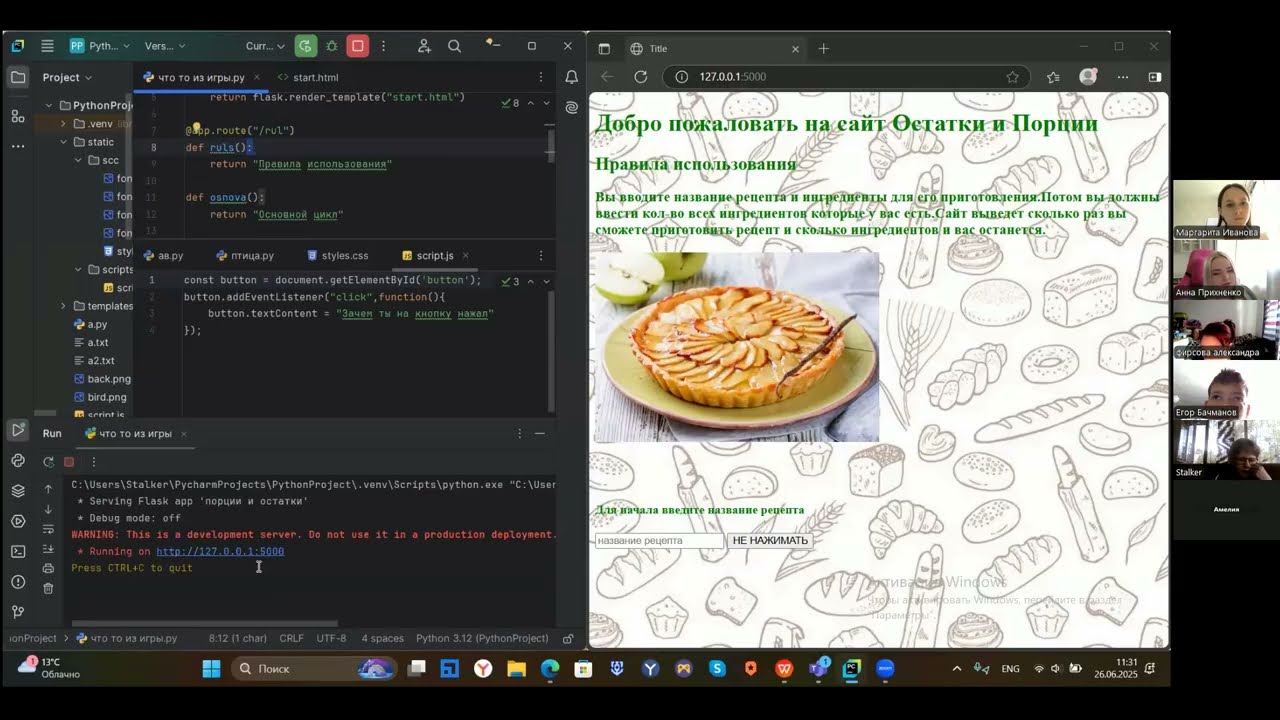Screen dimensions: 1280x720
Task: Open the Run tool window icon
Action: (18, 430)
